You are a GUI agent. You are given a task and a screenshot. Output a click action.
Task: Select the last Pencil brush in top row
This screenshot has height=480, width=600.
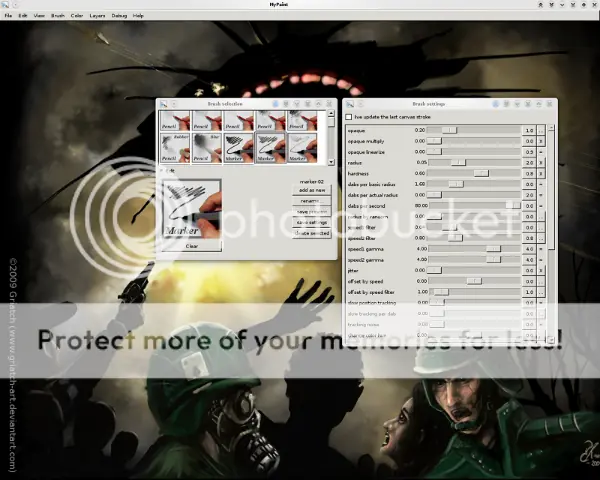302,121
